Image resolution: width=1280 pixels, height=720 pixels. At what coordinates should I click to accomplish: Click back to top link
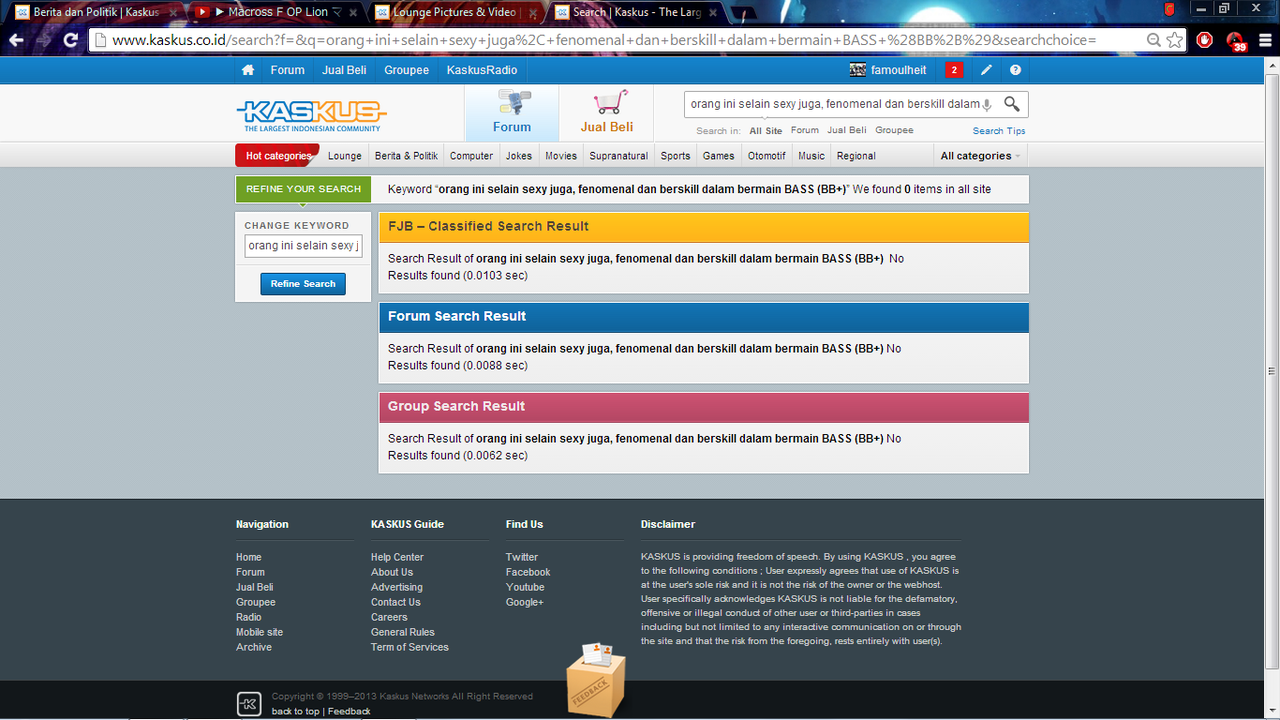(296, 711)
